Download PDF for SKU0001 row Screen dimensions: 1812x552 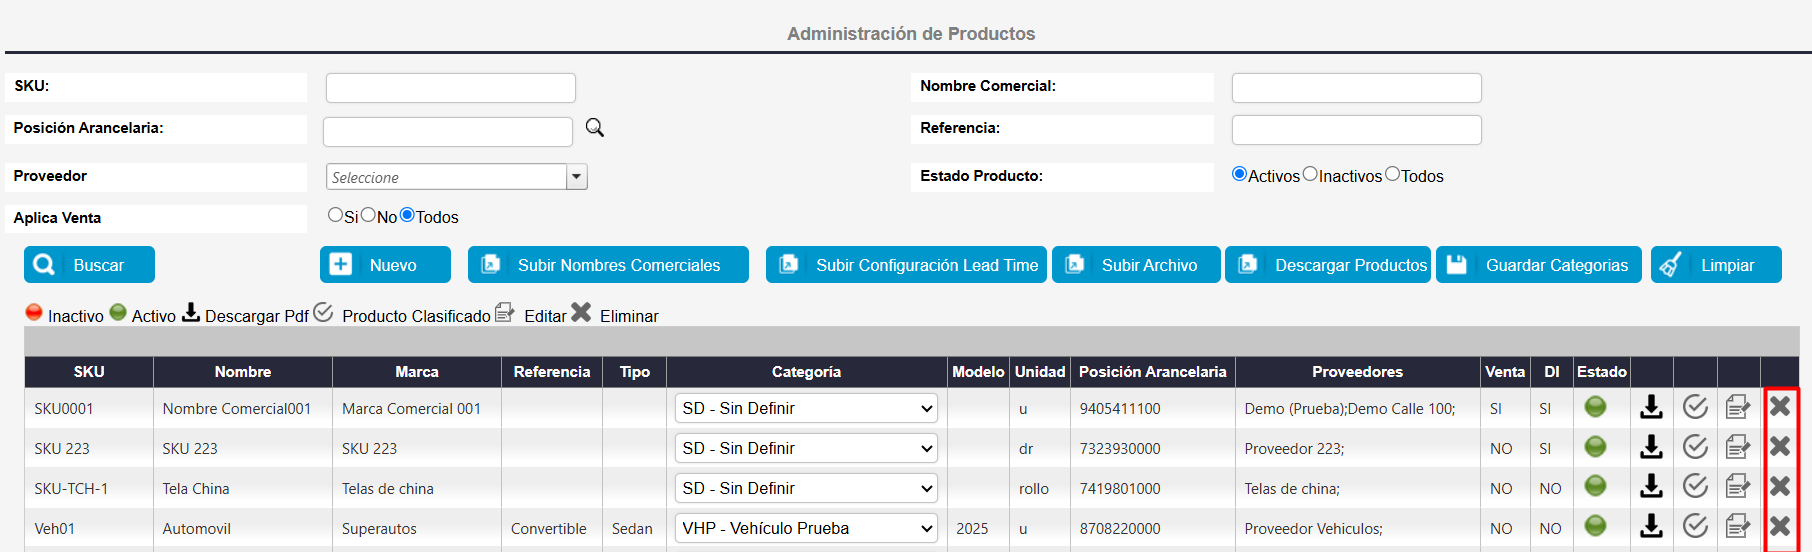[1651, 407]
